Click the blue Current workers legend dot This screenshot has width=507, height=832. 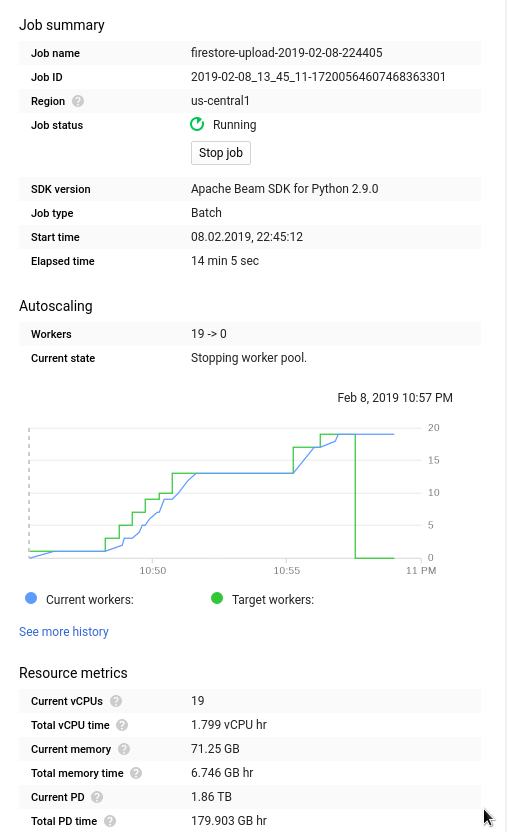[x=31, y=599]
